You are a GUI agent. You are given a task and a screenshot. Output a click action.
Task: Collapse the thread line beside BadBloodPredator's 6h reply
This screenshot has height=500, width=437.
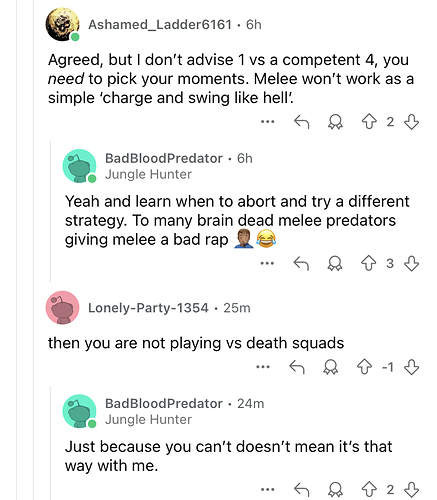point(51,211)
